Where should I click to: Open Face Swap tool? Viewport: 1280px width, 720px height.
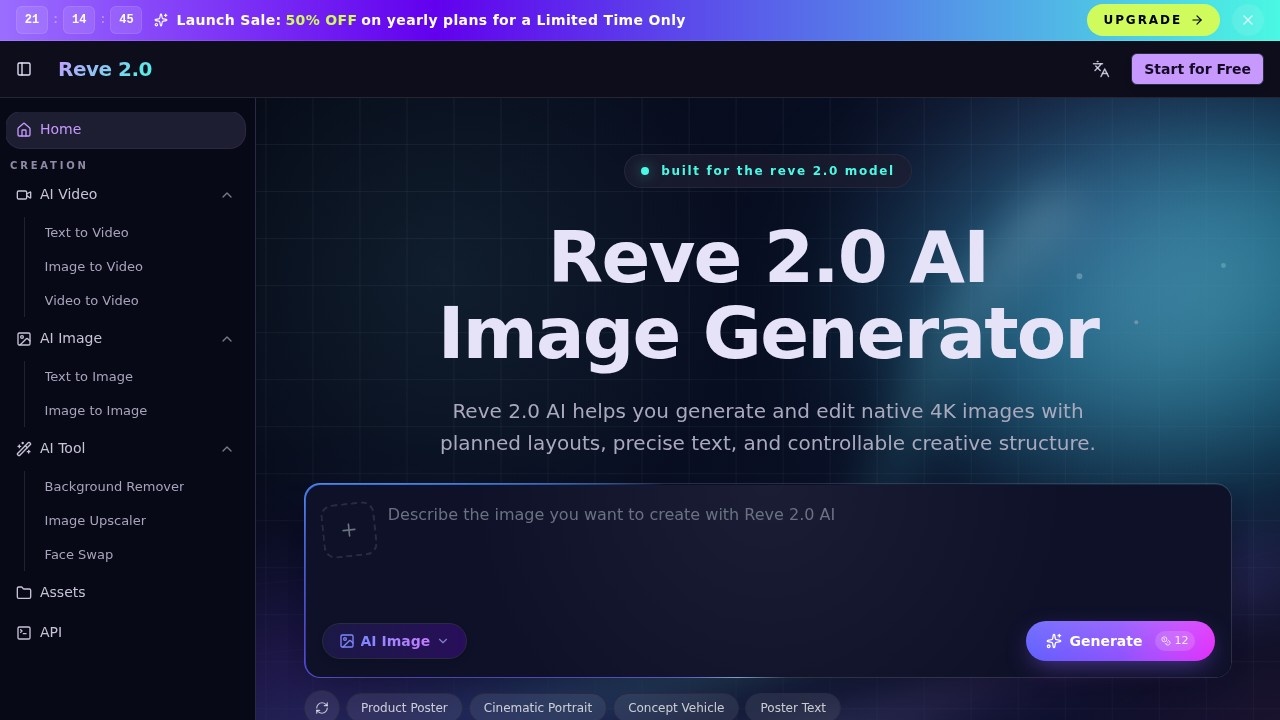[x=78, y=554]
